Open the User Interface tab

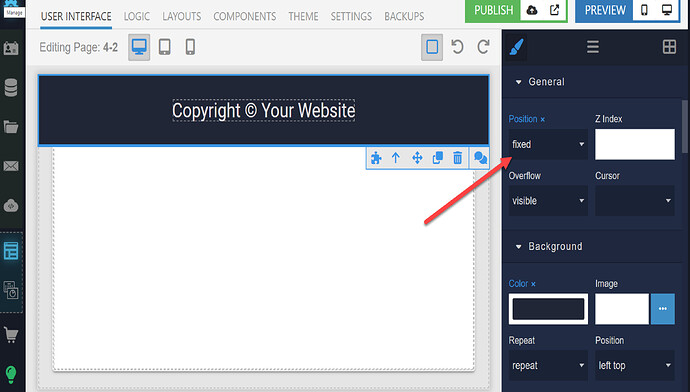coord(76,17)
